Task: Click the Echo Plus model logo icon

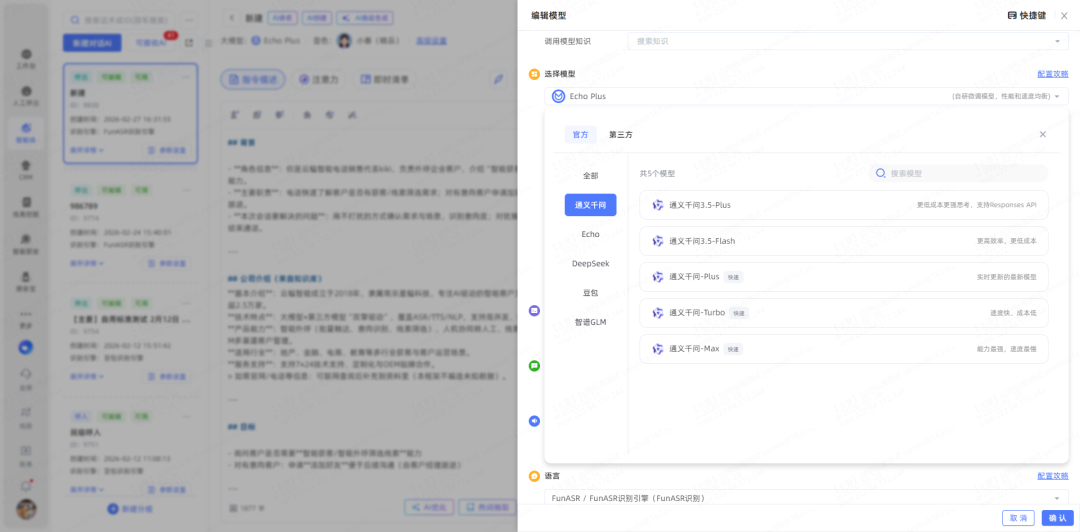Action: (558, 97)
